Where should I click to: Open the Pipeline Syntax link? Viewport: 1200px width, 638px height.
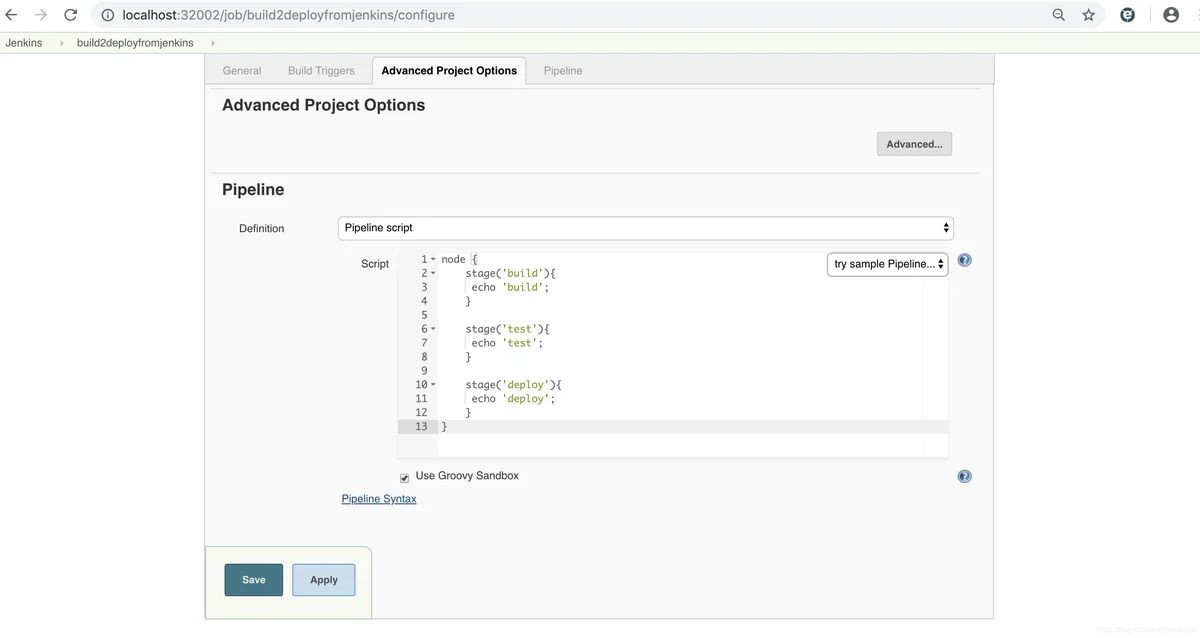(x=379, y=499)
